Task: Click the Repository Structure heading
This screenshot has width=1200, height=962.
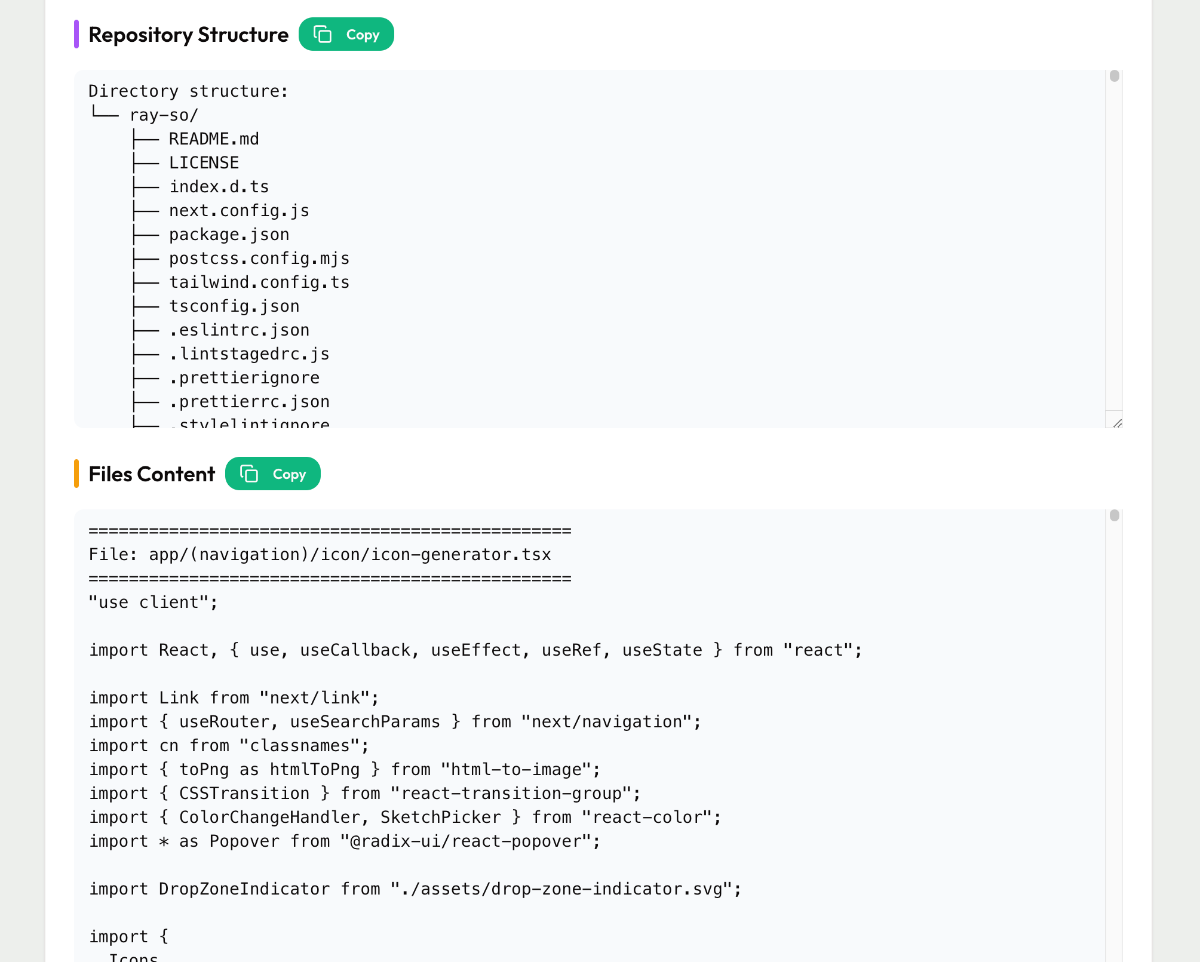Action: (x=188, y=34)
